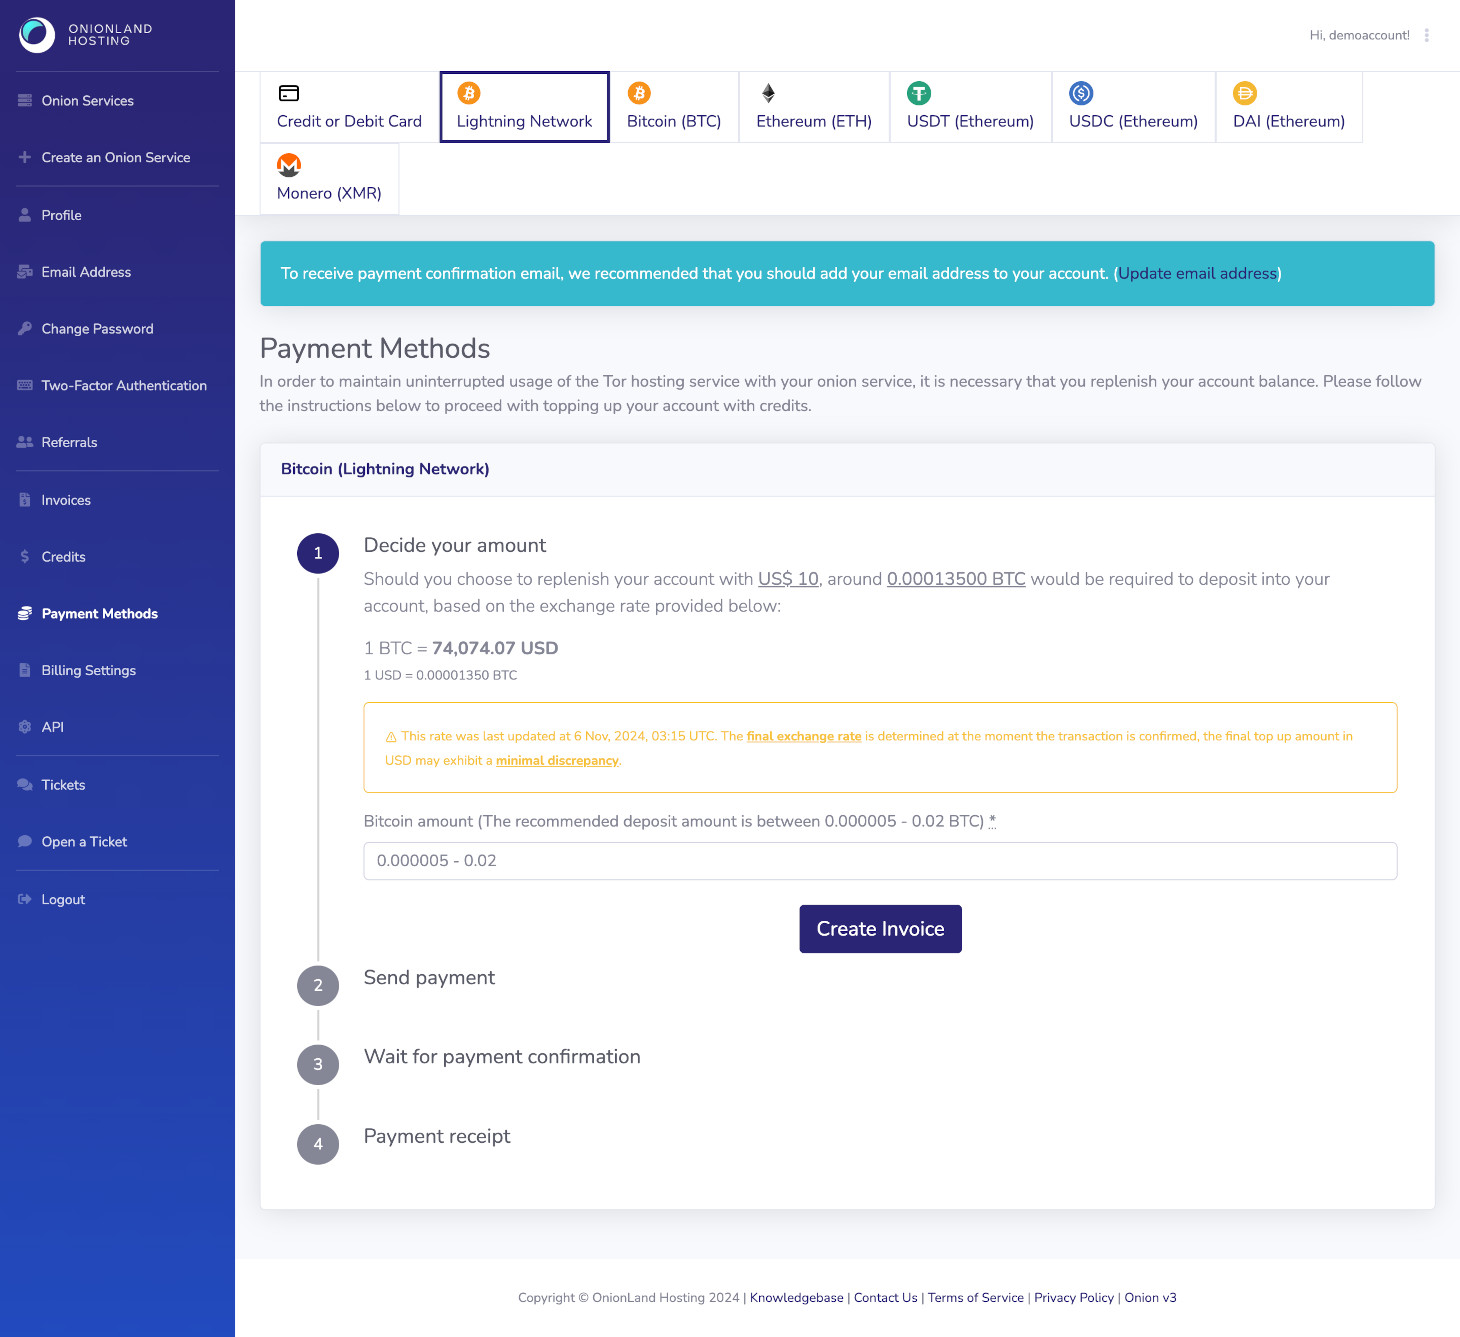Select the Lightning Network tab label
This screenshot has height=1337, width=1460.
coord(524,121)
